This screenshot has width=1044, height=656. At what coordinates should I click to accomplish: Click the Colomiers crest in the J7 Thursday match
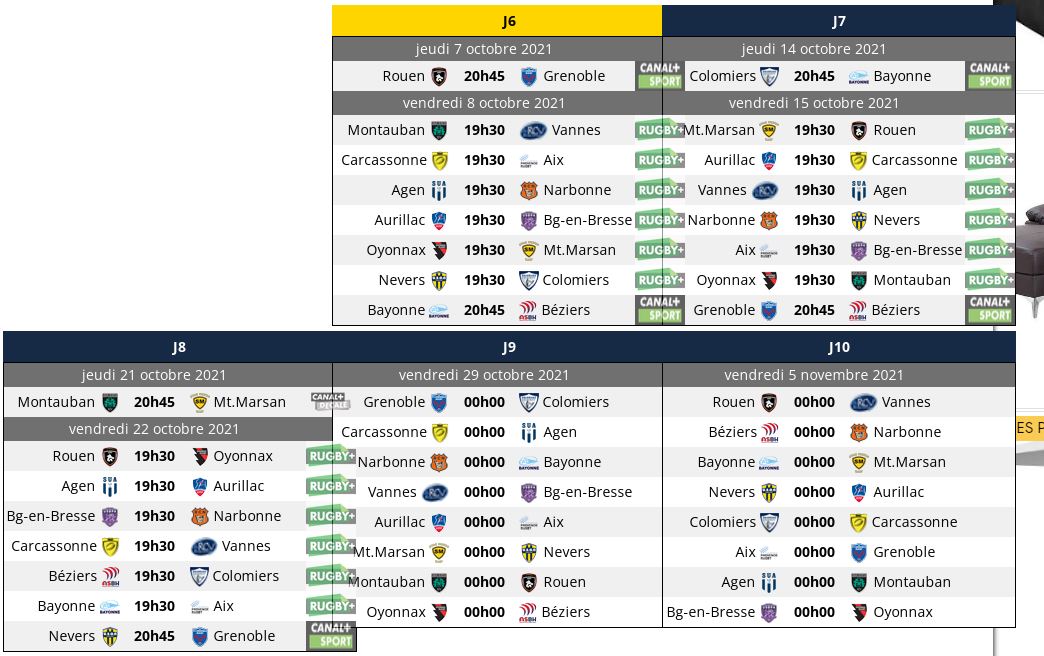tap(770, 77)
